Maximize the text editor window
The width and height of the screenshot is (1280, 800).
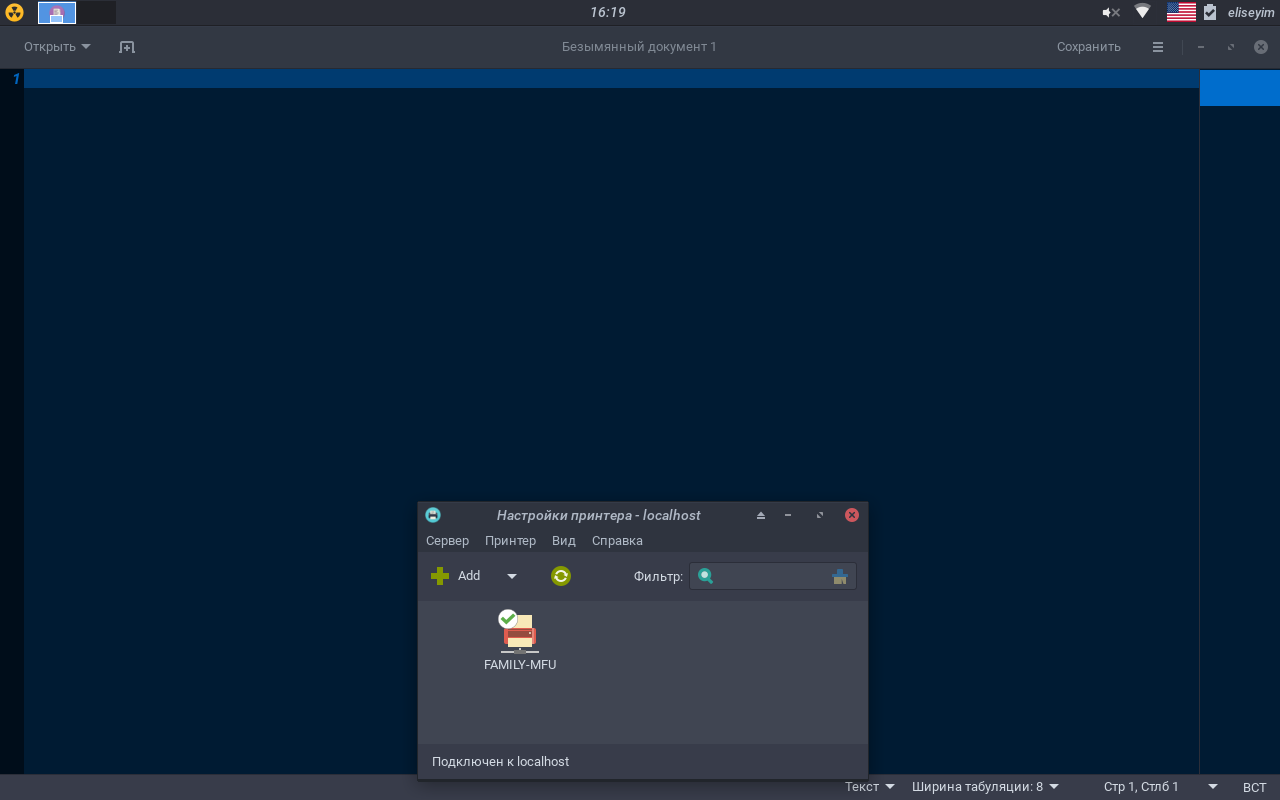tap(1231, 47)
